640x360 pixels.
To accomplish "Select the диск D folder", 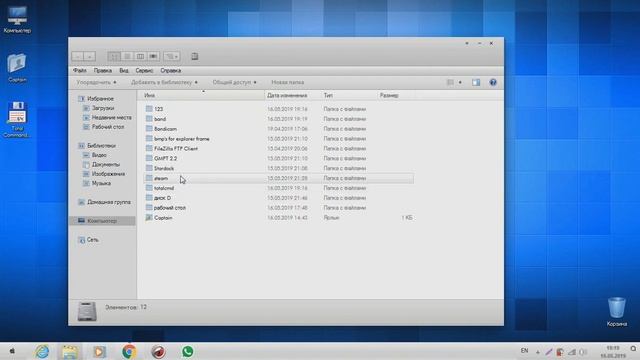I will click(162, 198).
